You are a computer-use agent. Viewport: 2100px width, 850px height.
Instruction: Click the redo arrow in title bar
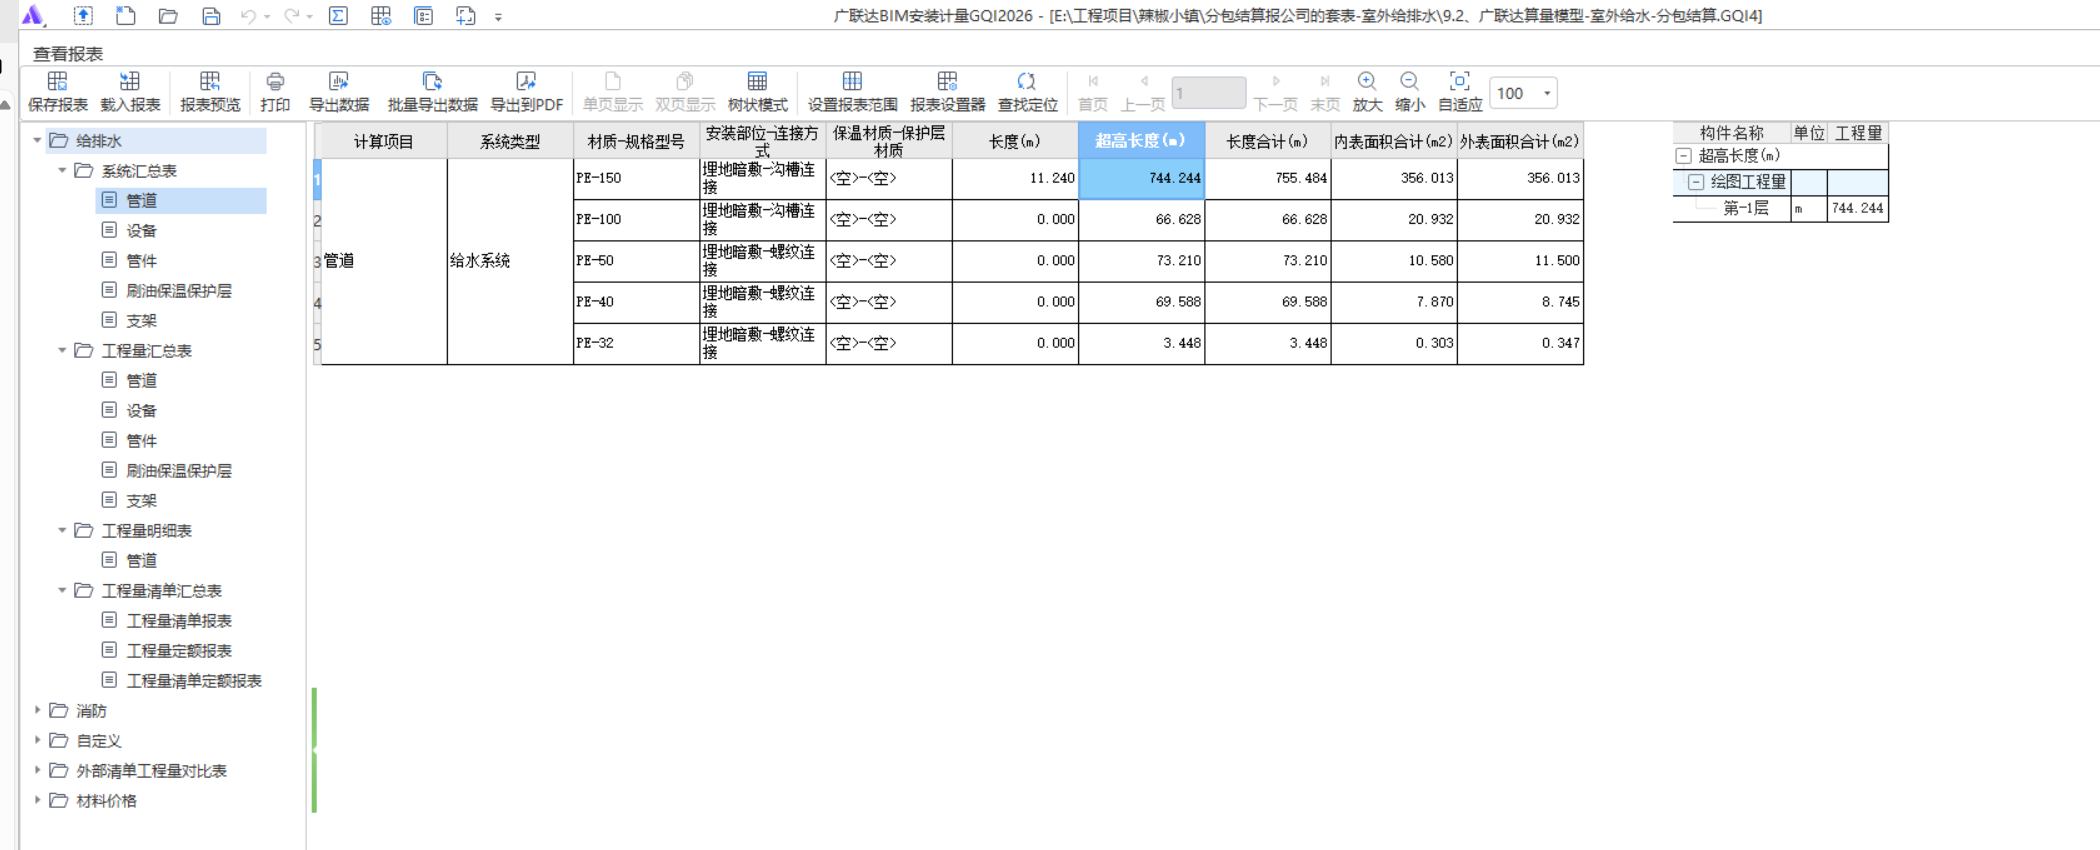point(291,16)
